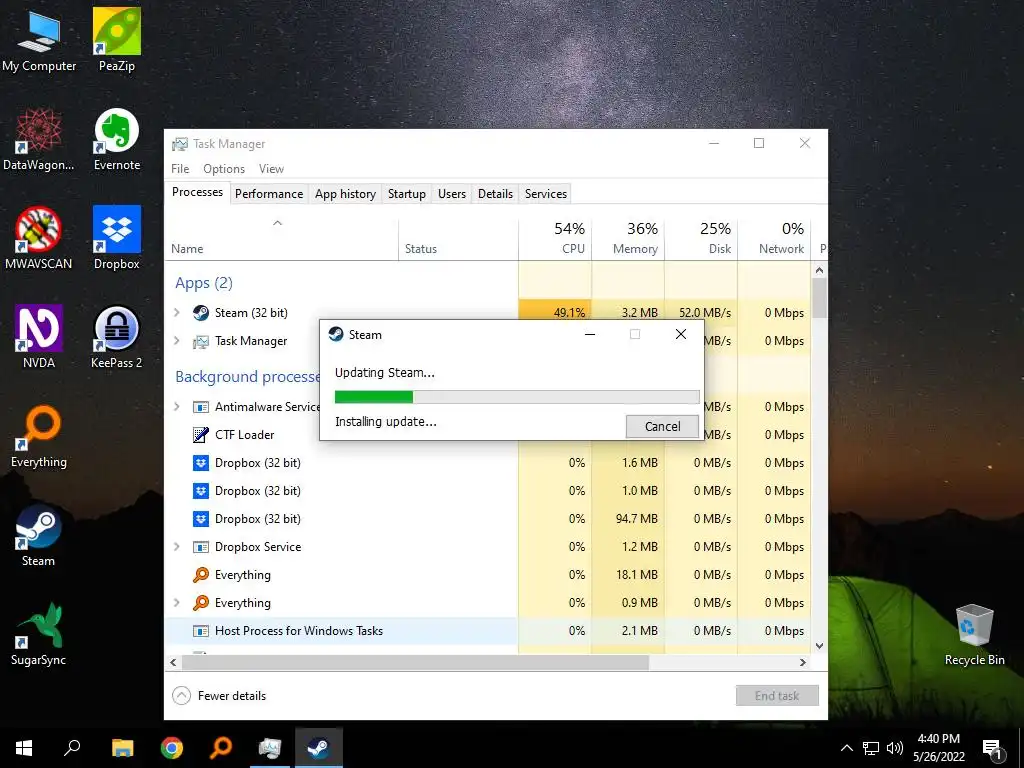
Task: Click the horizontal scrollbar right arrow
Action: [x=803, y=662]
